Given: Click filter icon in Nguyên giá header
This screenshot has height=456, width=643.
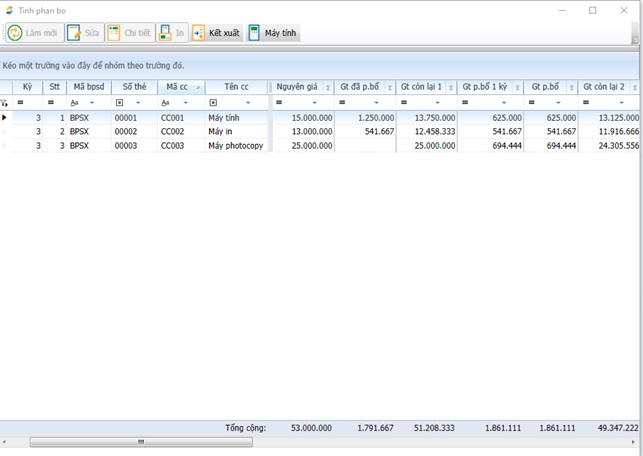Looking at the screenshot, I should (x=328, y=88).
